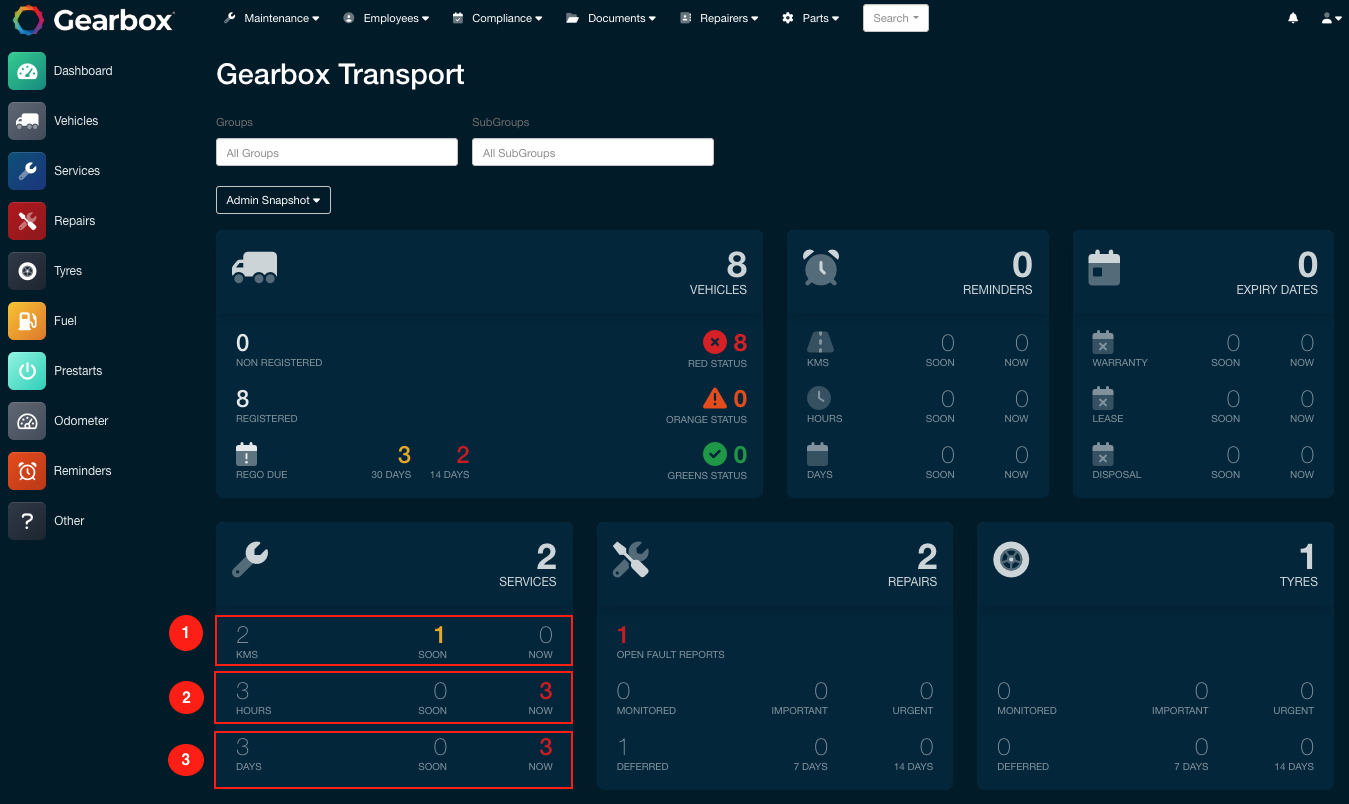Click Services KMS Soon value 1
This screenshot has height=804, width=1349.
tap(439, 635)
